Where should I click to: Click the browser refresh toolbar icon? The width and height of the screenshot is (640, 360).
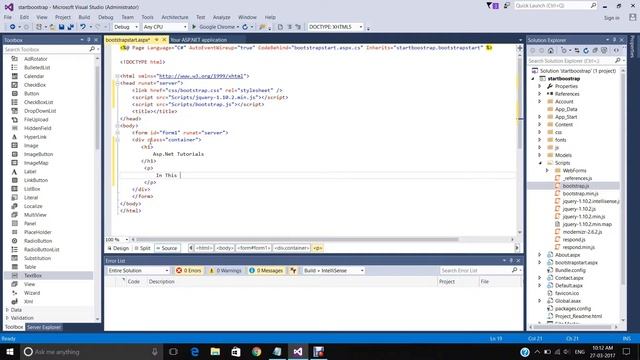(x=245, y=27)
